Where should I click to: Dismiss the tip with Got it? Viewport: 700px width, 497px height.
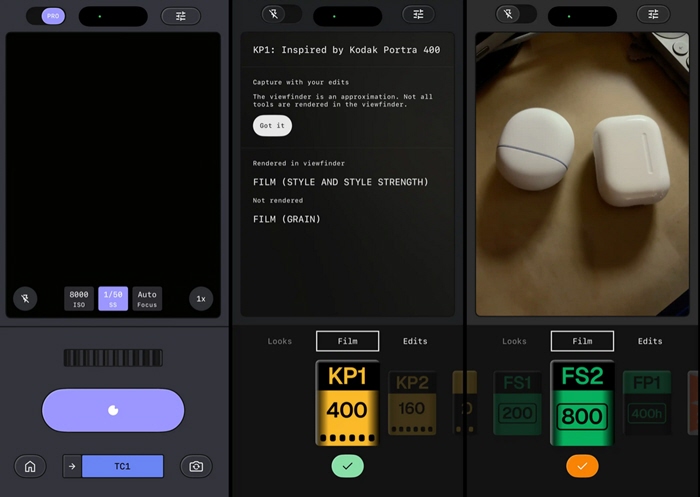[272, 125]
